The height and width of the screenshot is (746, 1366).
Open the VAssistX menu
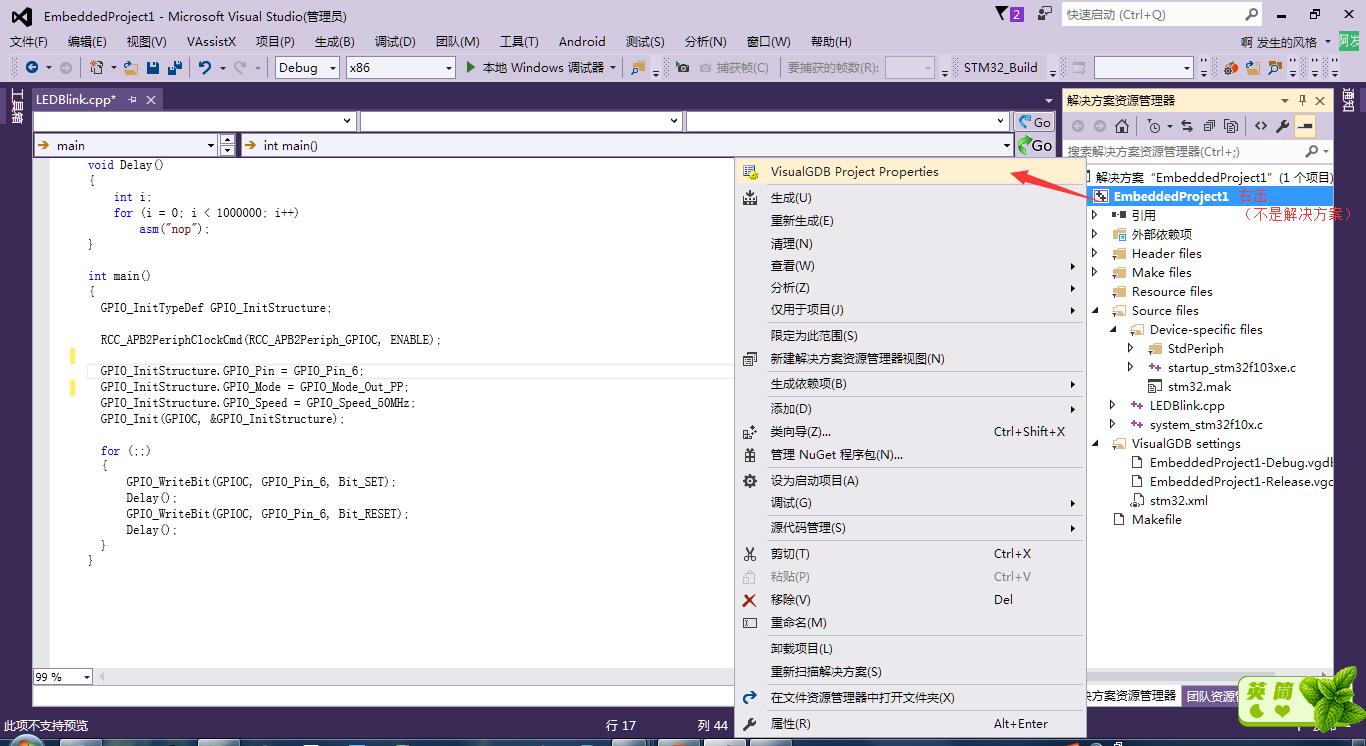(x=211, y=42)
